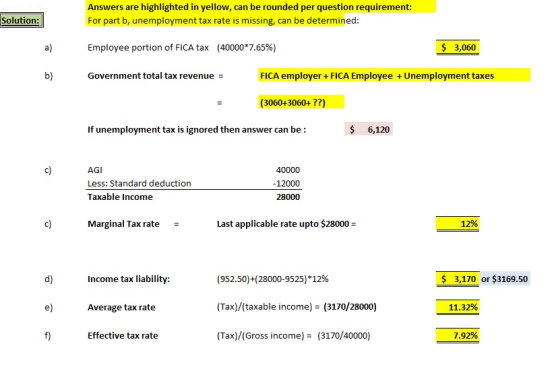The image size is (560, 379).
Task: Click the 'Answers are highlighted in yellow' heading
Action: [x=249, y=7]
